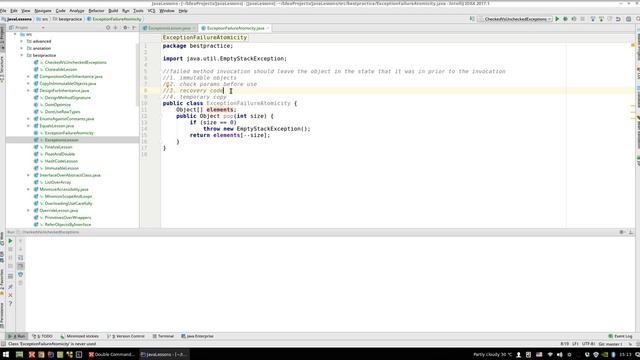Expand CopyInImmutableObjects.java node
640x360 pixels.
[28, 83]
